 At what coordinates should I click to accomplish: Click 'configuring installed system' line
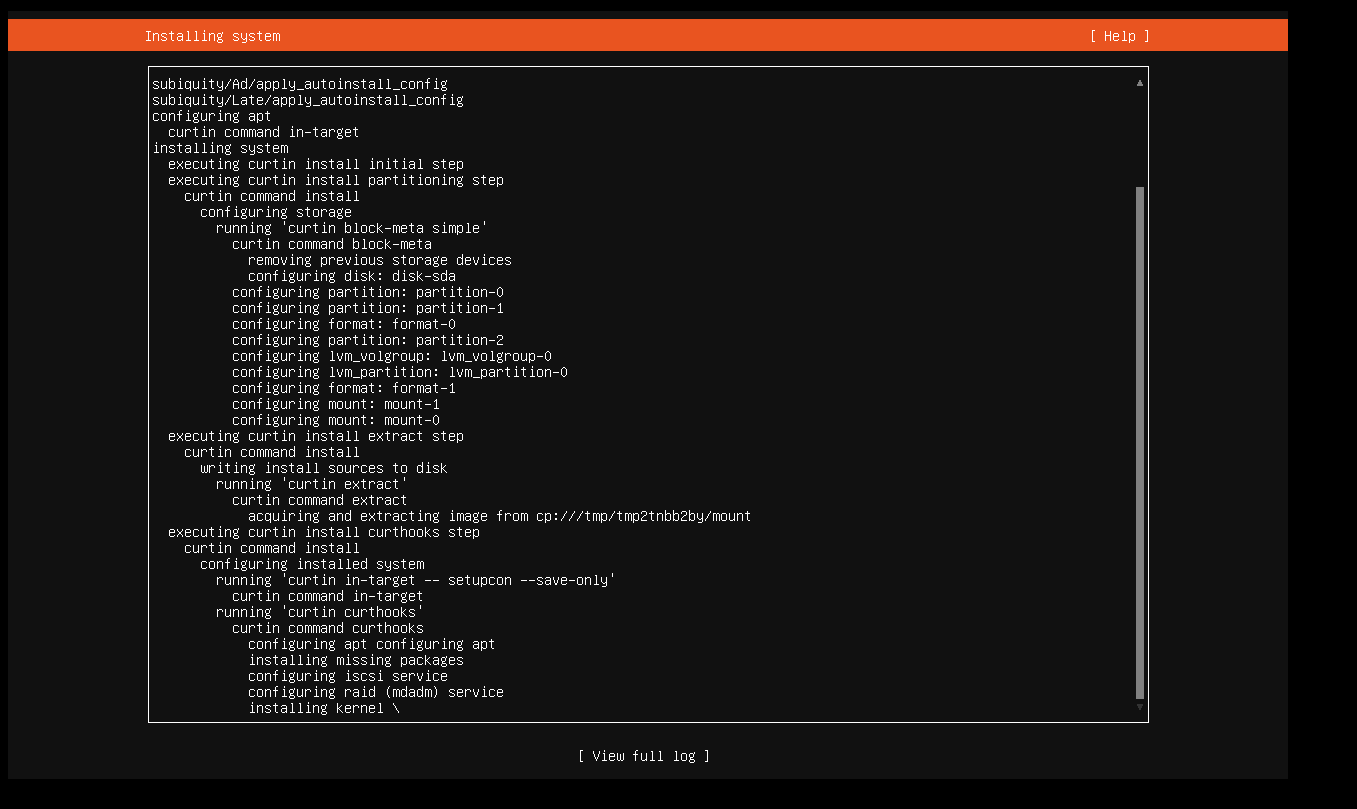pos(312,564)
